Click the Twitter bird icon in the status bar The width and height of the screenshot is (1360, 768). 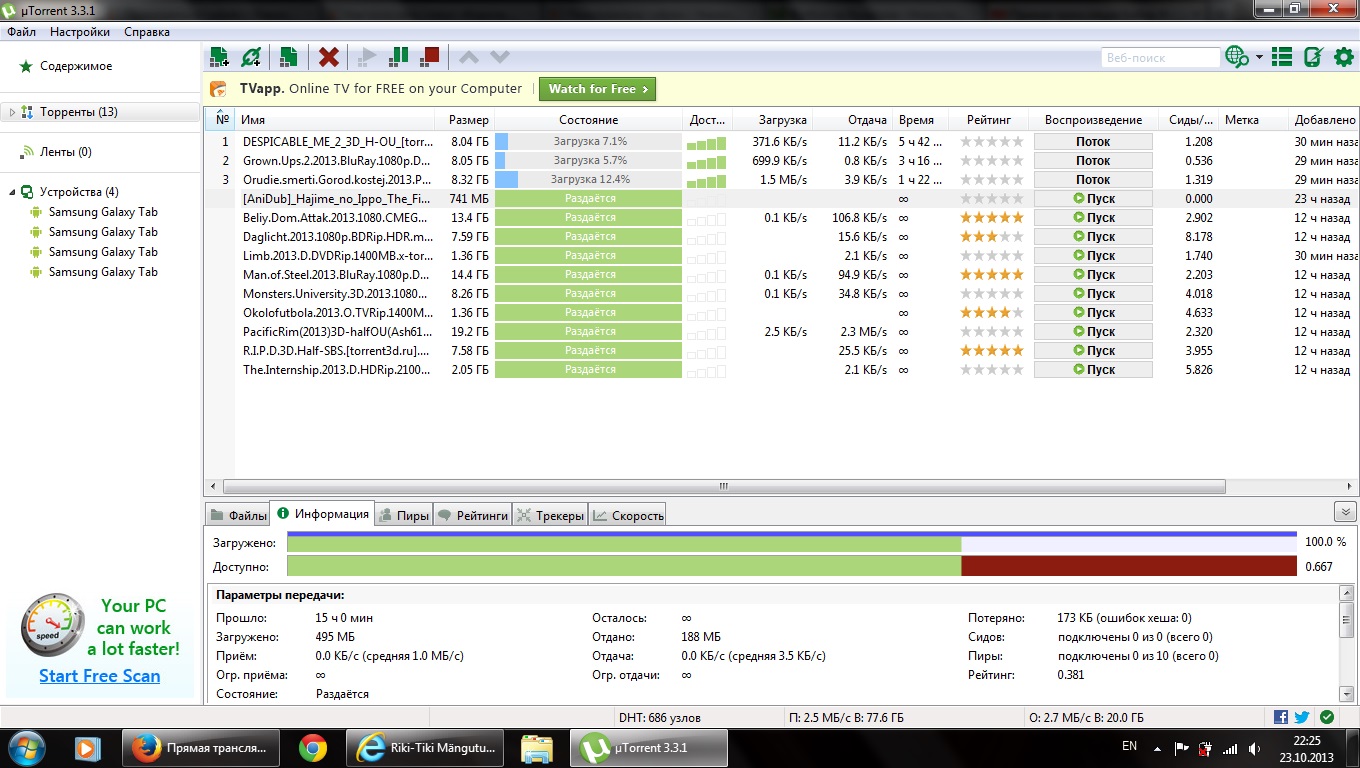[1301, 717]
